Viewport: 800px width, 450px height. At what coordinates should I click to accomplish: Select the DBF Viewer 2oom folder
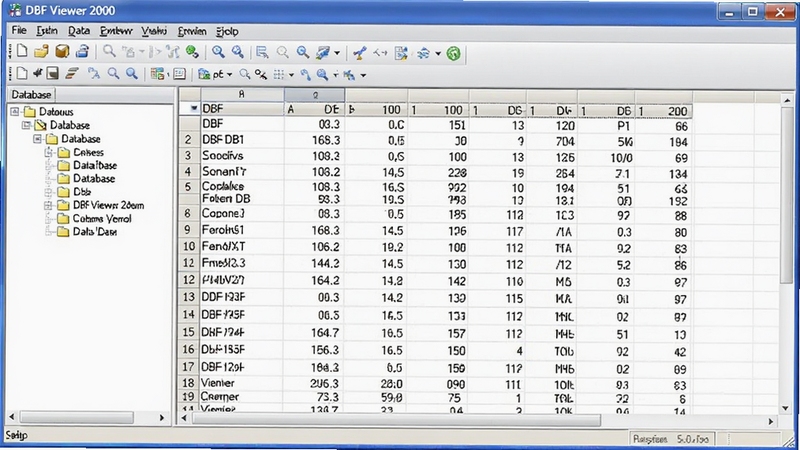click(x=109, y=206)
